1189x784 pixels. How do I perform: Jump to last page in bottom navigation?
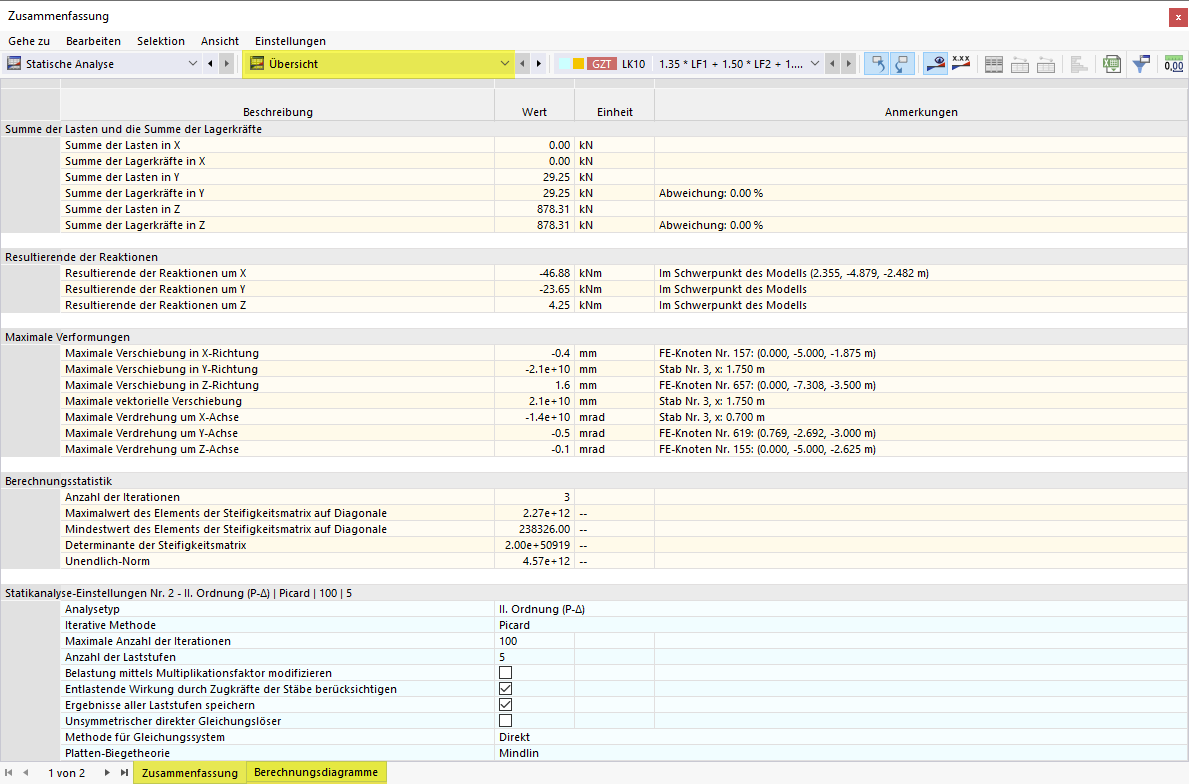click(x=124, y=773)
